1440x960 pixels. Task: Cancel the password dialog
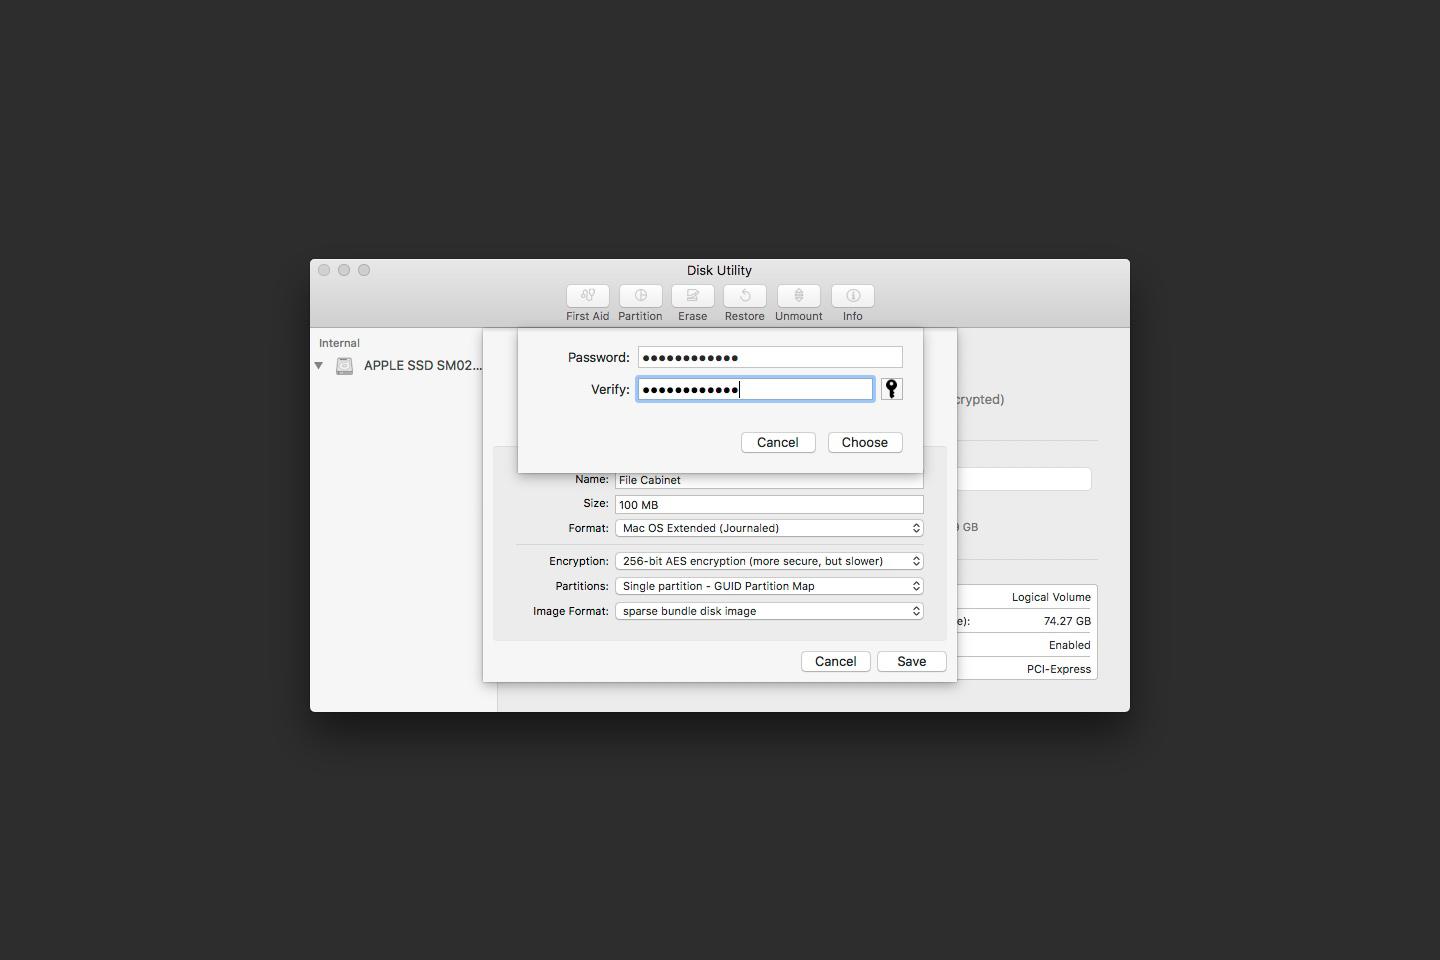pyautogui.click(x=777, y=442)
